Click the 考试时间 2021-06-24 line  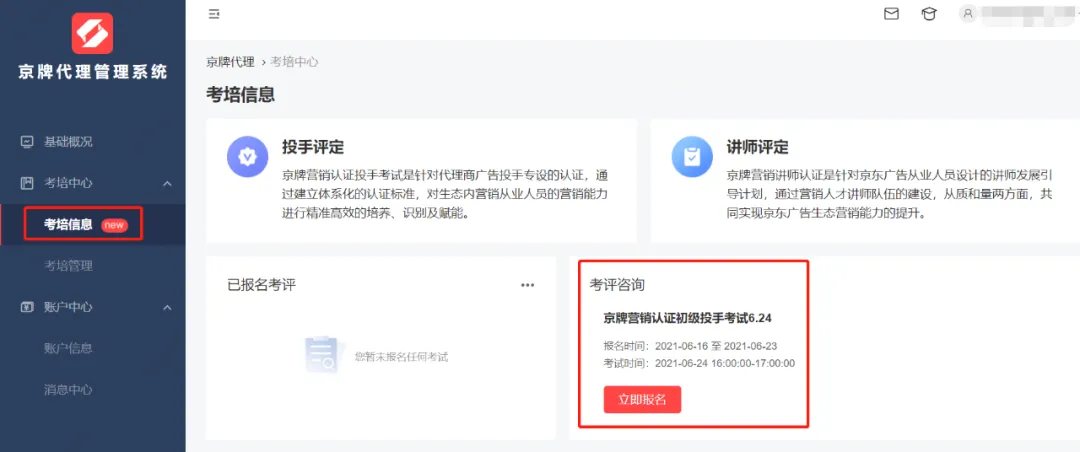pyautogui.click(x=699, y=363)
